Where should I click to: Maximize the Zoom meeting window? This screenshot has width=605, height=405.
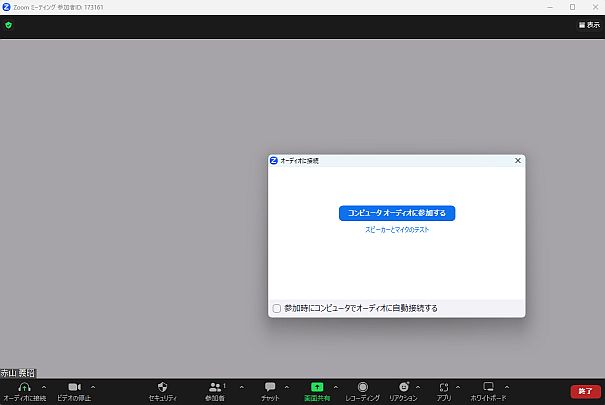tap(573, 7)
